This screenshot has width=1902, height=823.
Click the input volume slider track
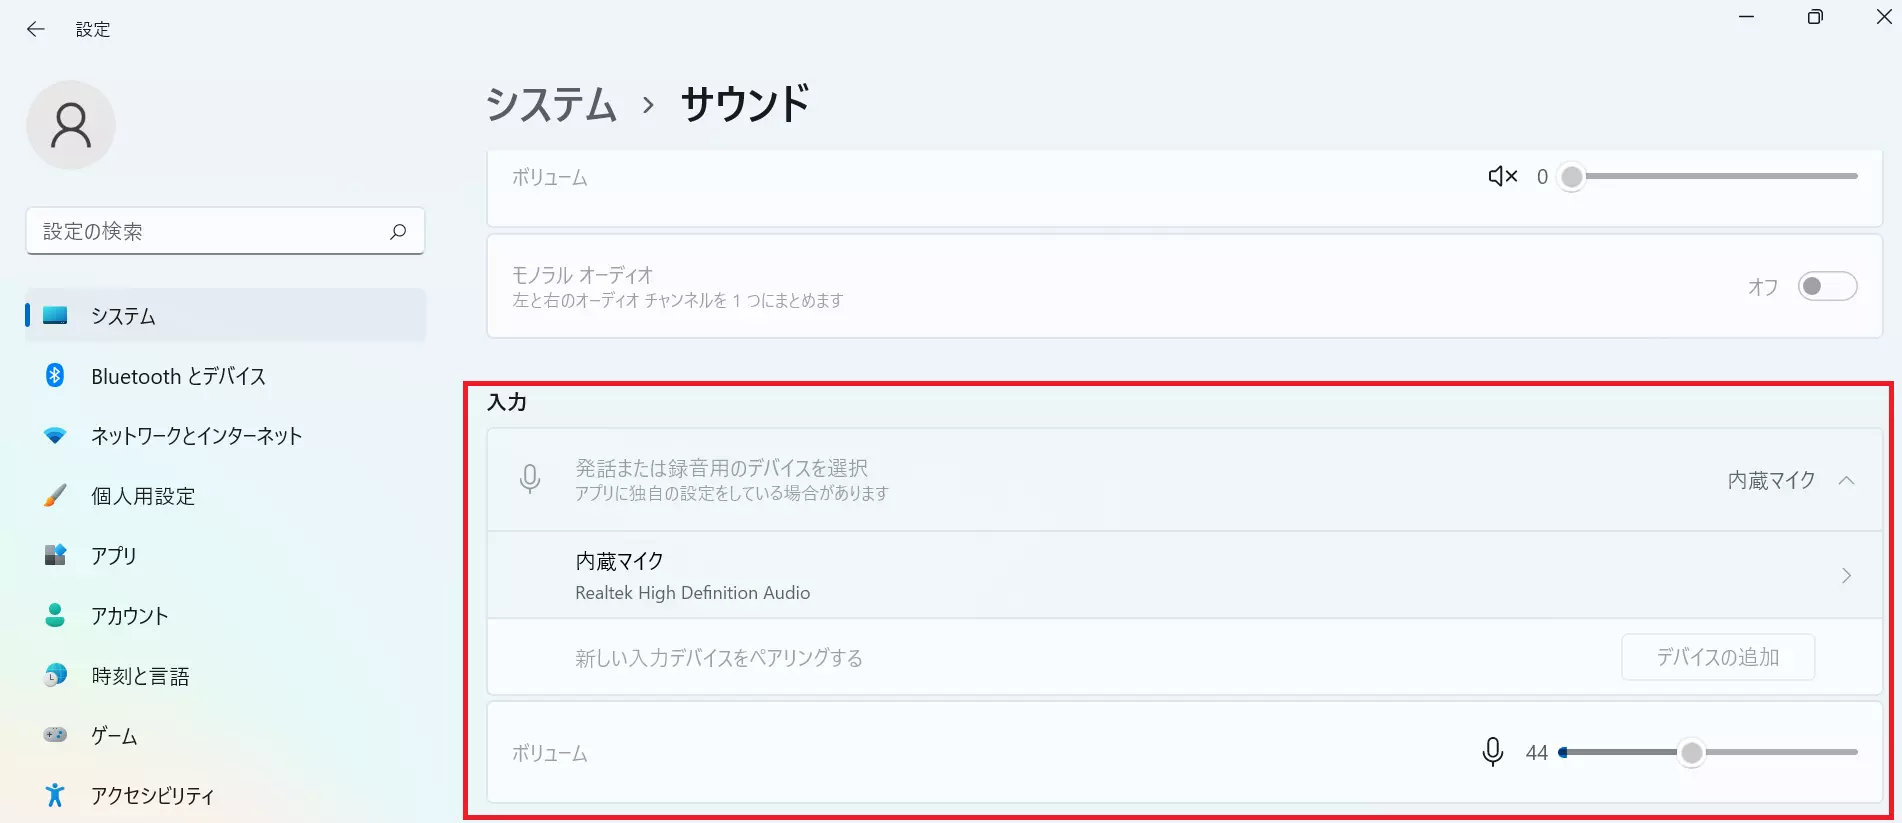pyautogui.click(x=1708, y=752)
